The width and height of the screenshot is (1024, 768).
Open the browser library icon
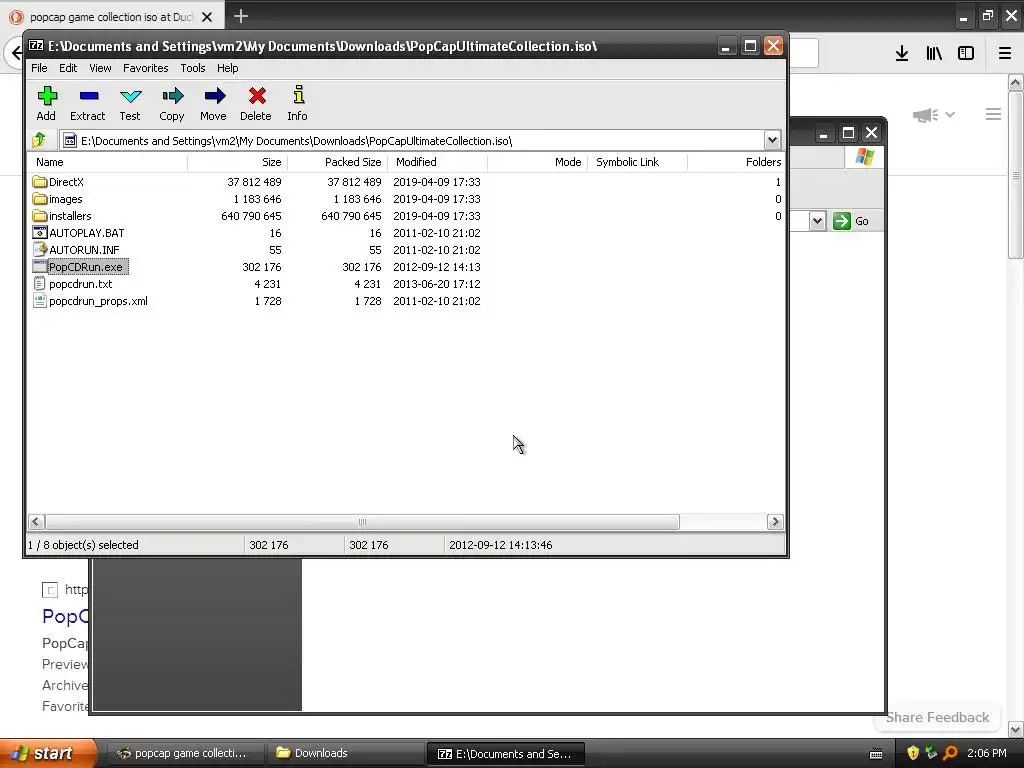pos(934,54)
